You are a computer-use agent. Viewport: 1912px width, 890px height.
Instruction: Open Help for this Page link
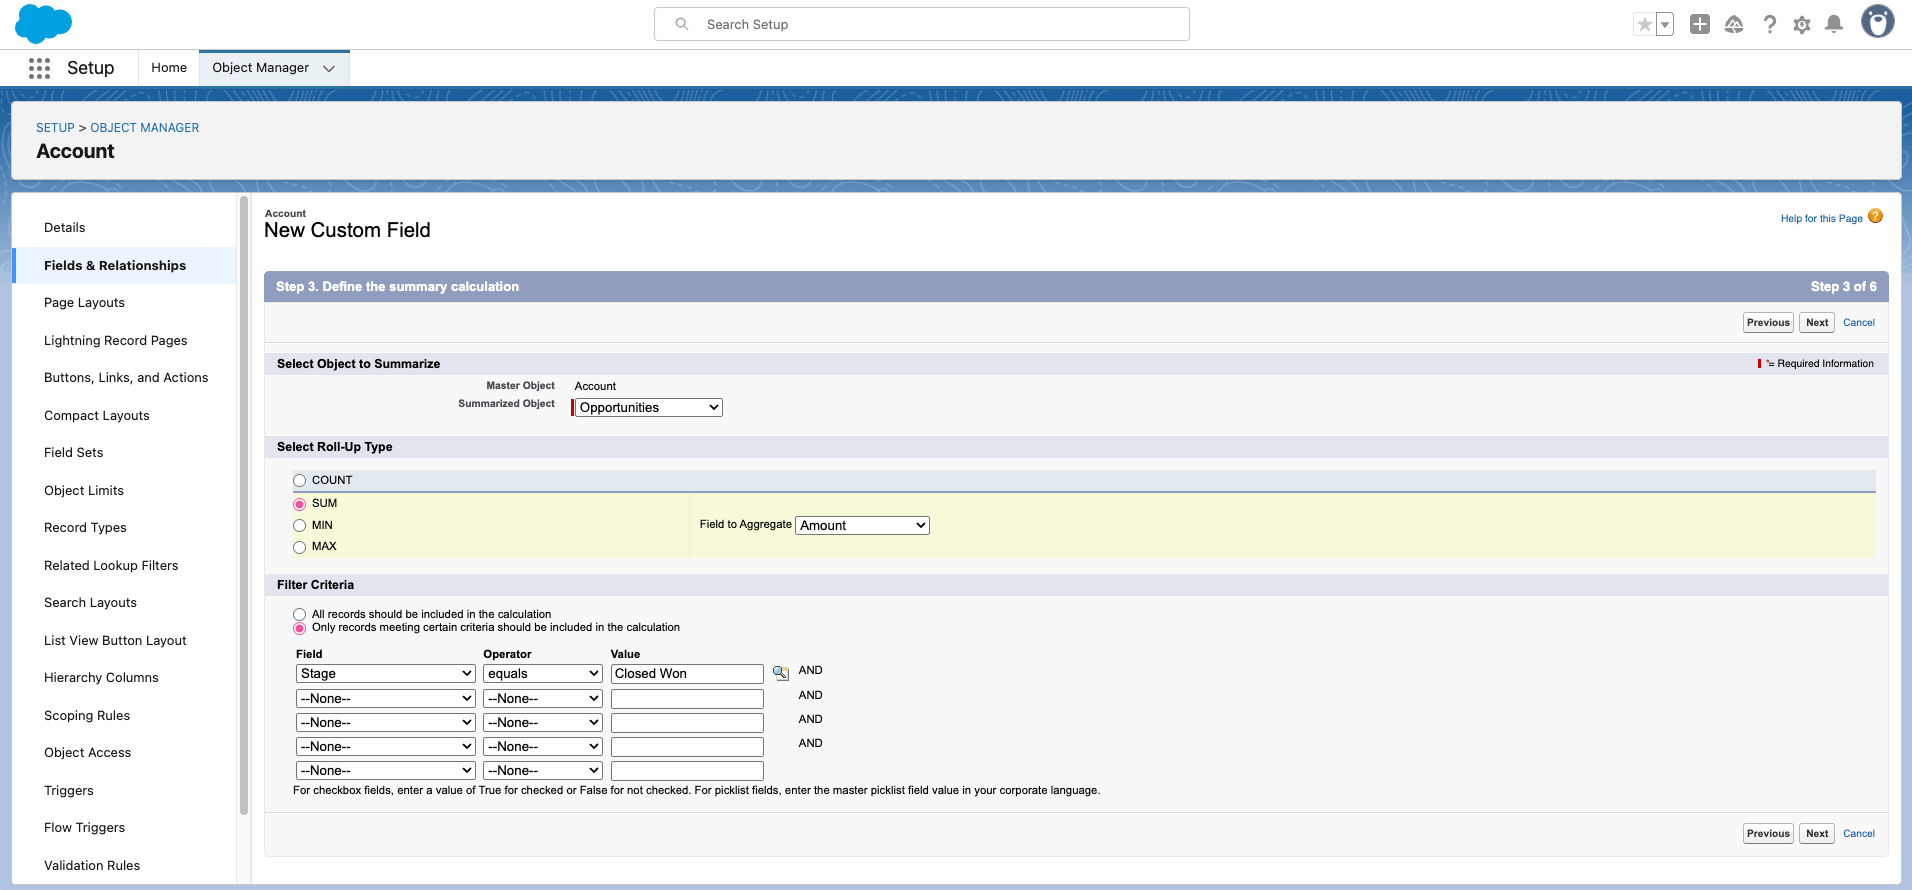click(x=1821, y=219)
